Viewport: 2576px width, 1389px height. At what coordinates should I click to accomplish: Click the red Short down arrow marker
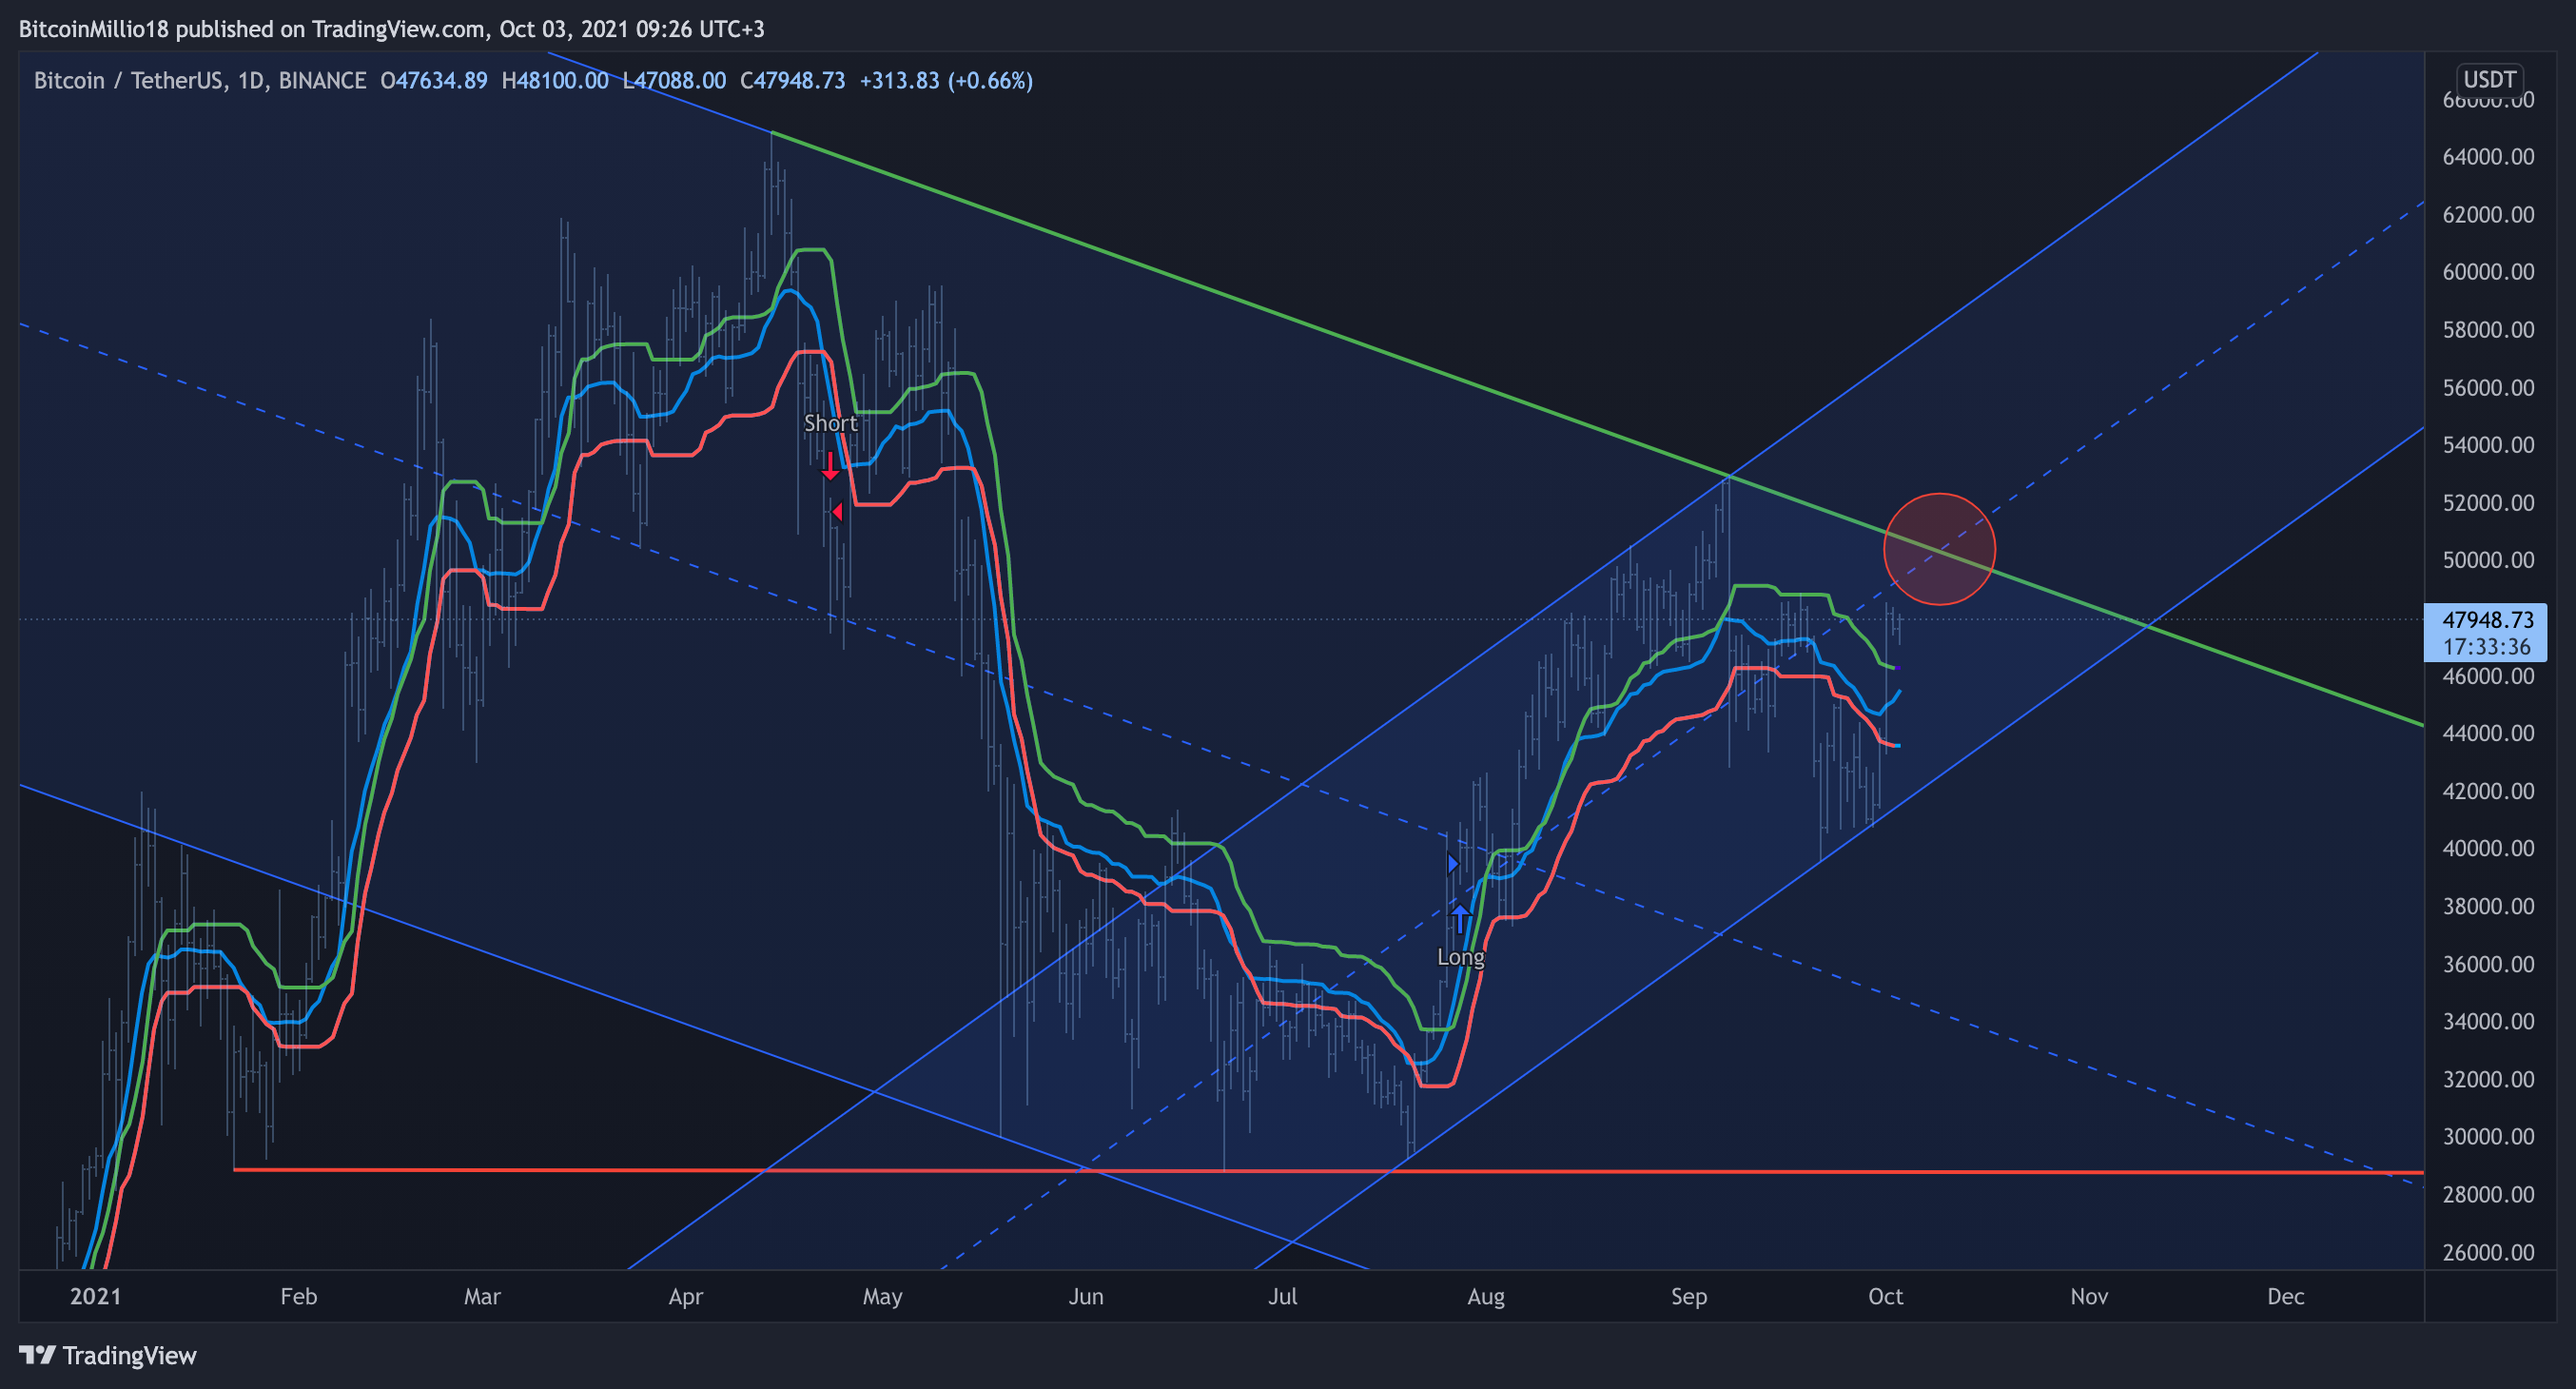click(x=830, y=465)
